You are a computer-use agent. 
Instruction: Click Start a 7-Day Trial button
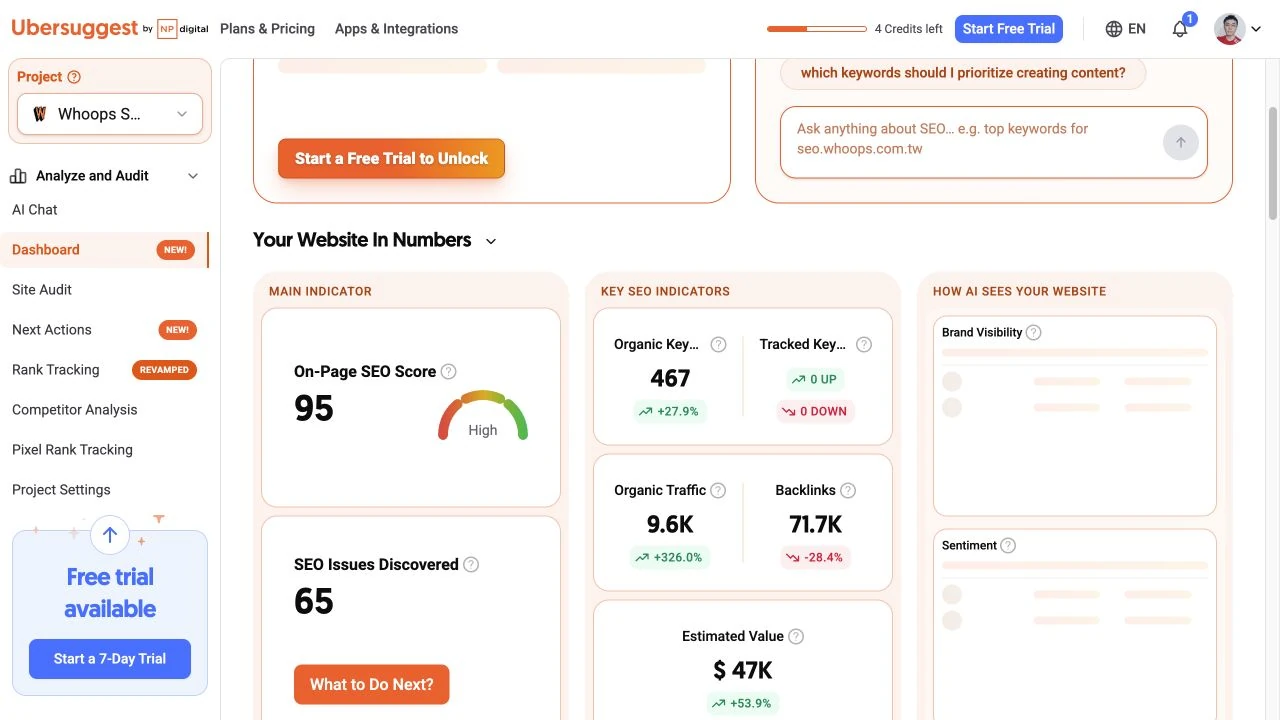[110, 659]
